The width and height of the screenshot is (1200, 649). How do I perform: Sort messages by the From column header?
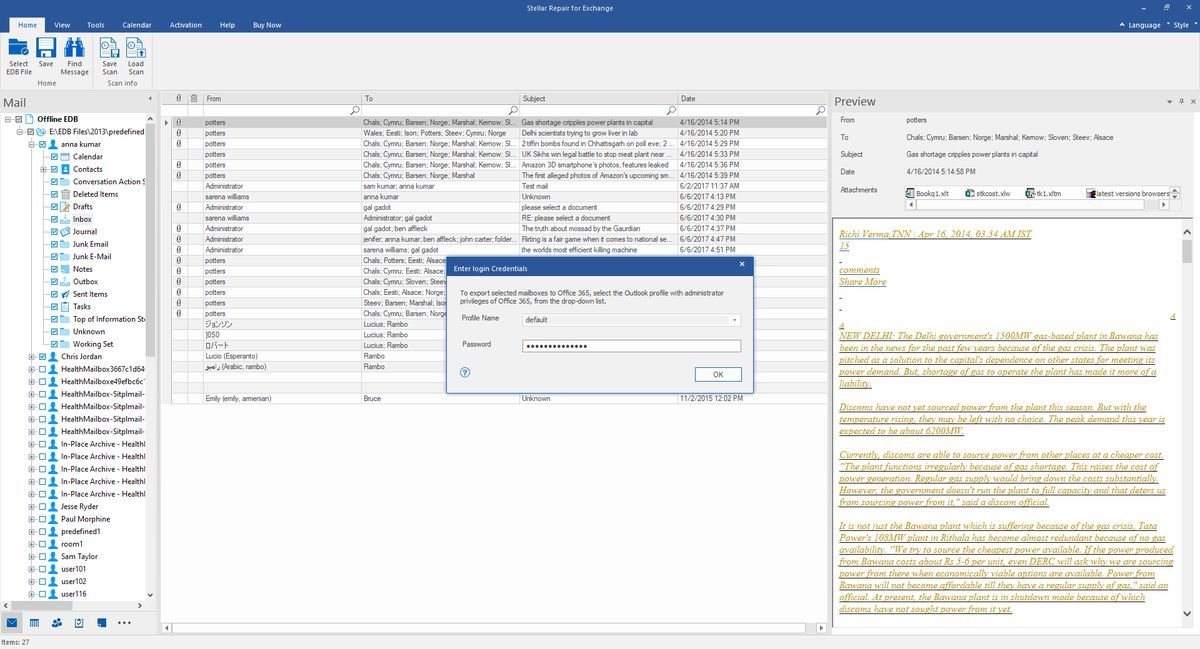click(282, 98)
